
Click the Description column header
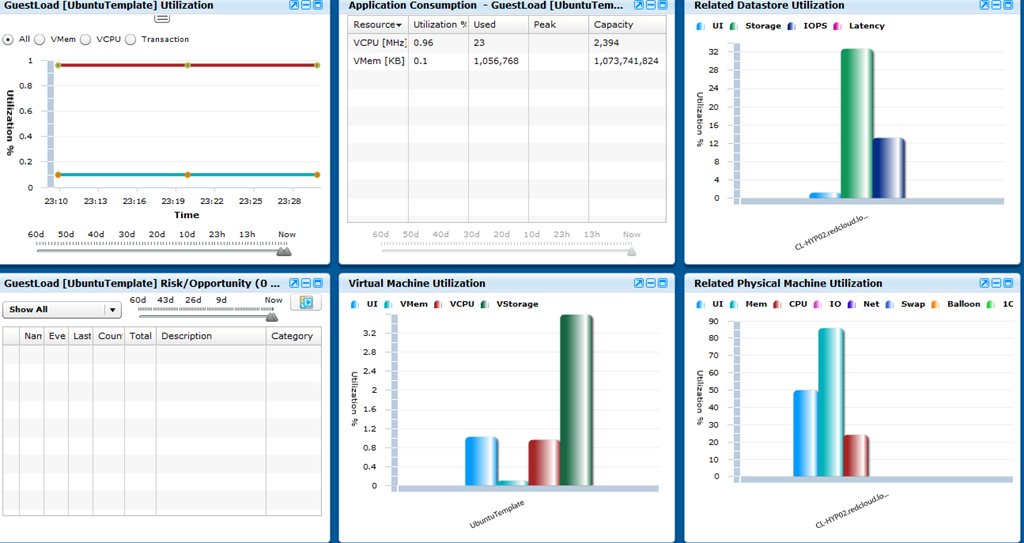211,336
